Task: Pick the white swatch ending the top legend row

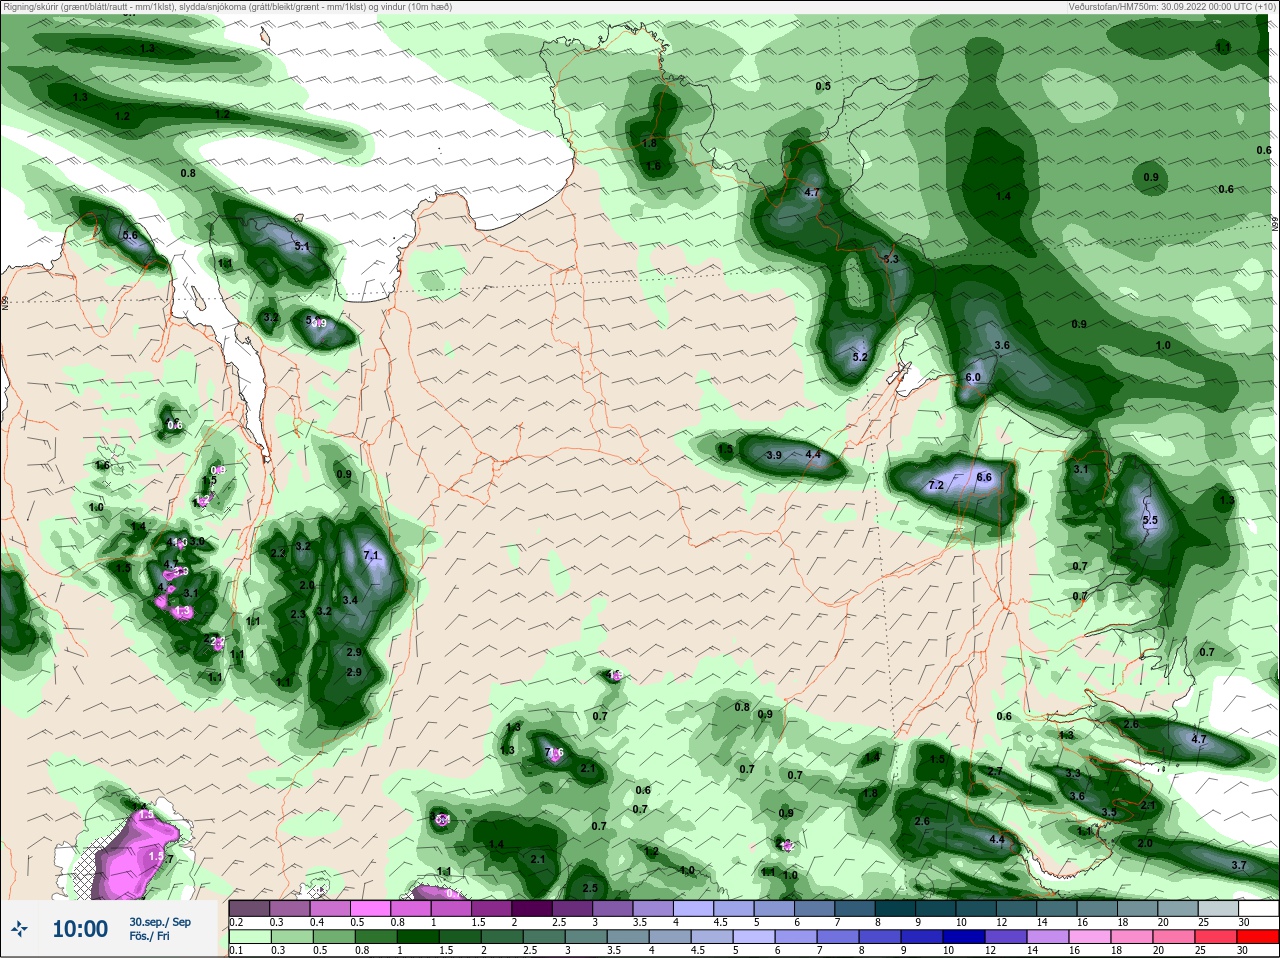Action: tap(1258, 909)
